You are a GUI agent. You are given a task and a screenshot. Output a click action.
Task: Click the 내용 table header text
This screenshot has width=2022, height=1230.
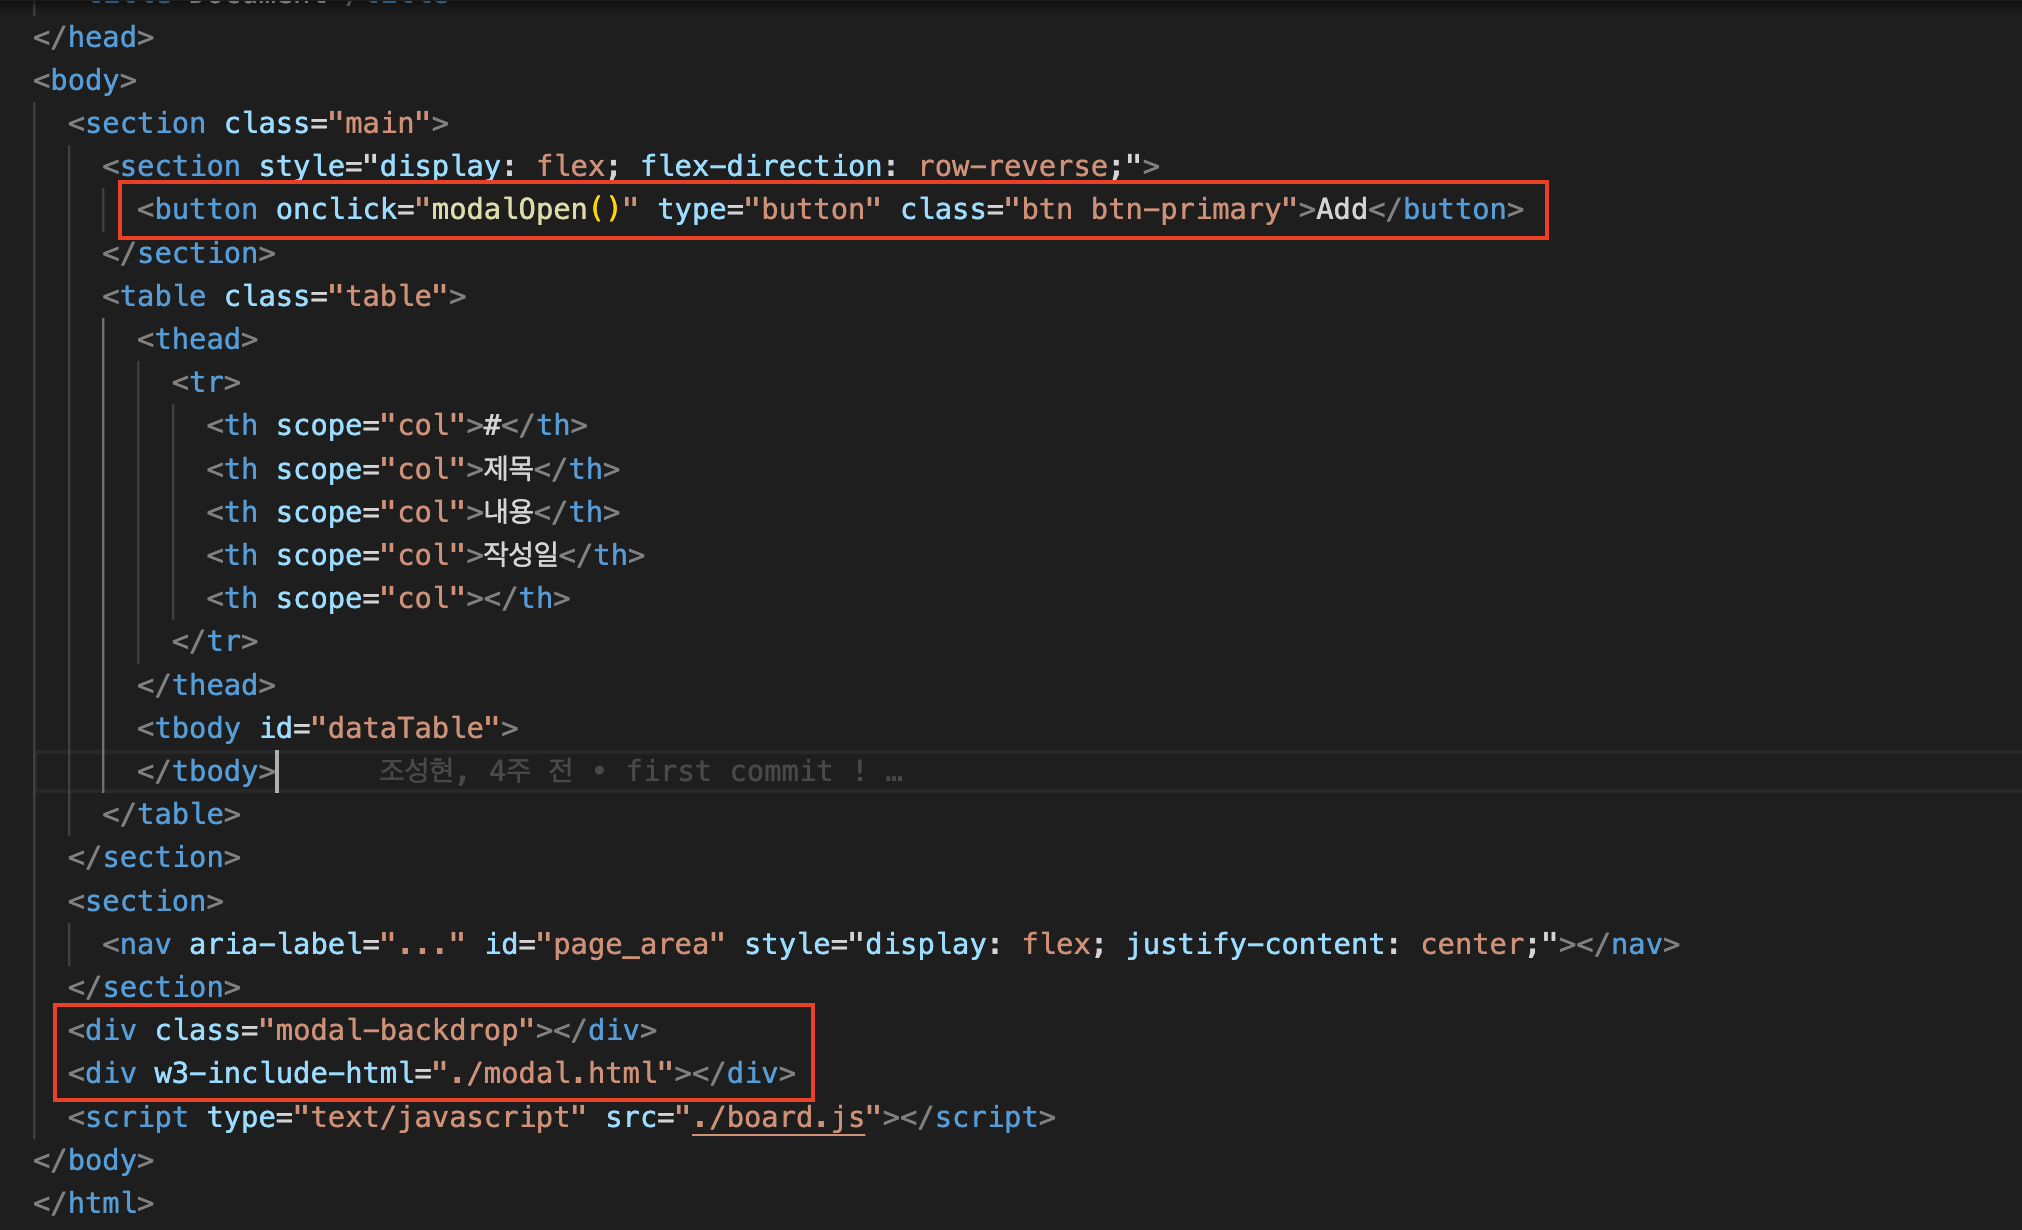click(x=508, y=512)
